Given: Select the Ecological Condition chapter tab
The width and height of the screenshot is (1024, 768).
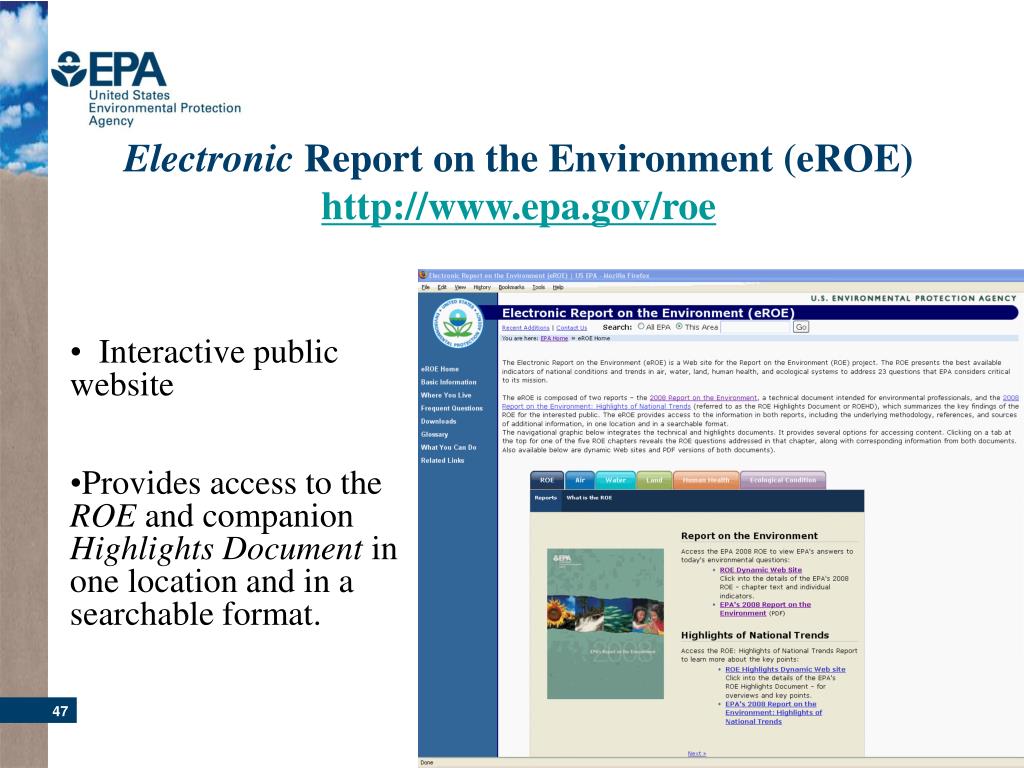Looking at the screenshot, I should point(783,480).
